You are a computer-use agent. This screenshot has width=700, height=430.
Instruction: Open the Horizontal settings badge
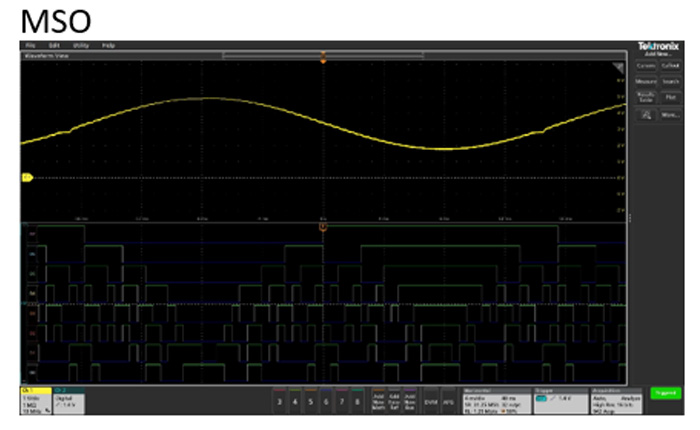pos(495,400)
